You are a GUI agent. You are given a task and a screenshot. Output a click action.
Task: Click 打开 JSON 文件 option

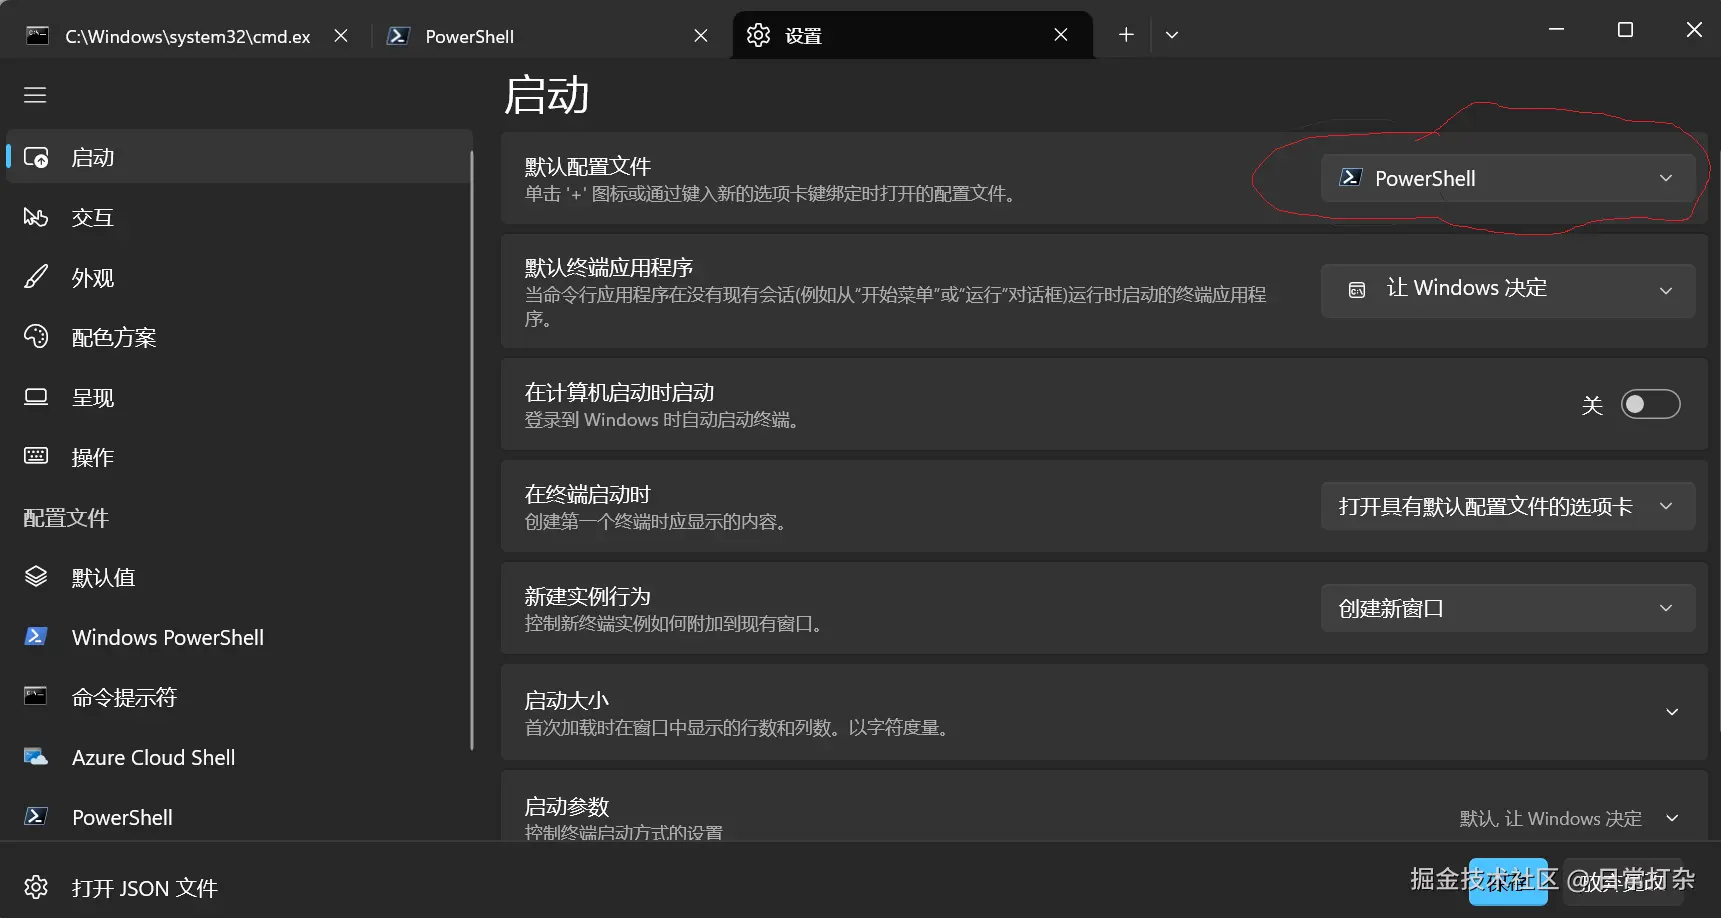point(144,887)
